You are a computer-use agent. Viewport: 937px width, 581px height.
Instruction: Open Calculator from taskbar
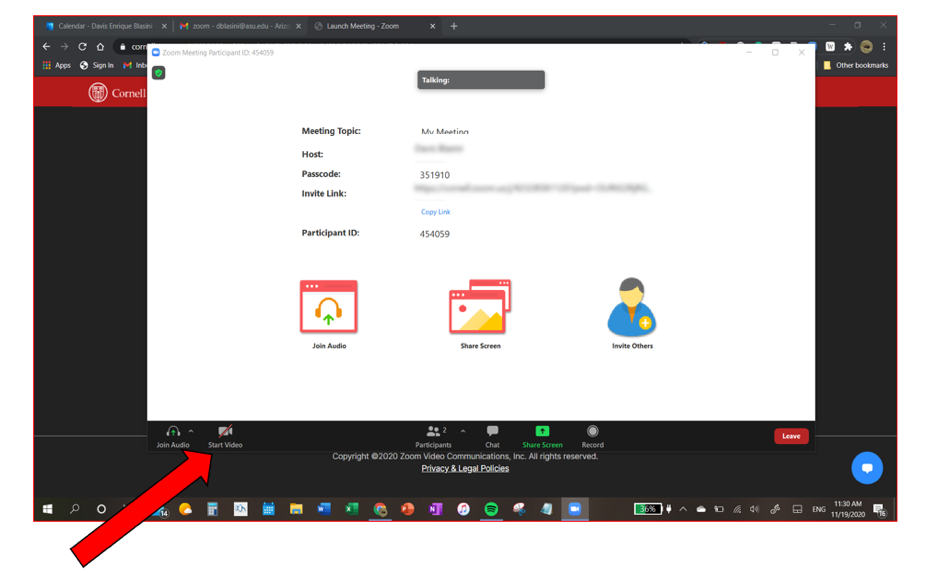[212, 509]
